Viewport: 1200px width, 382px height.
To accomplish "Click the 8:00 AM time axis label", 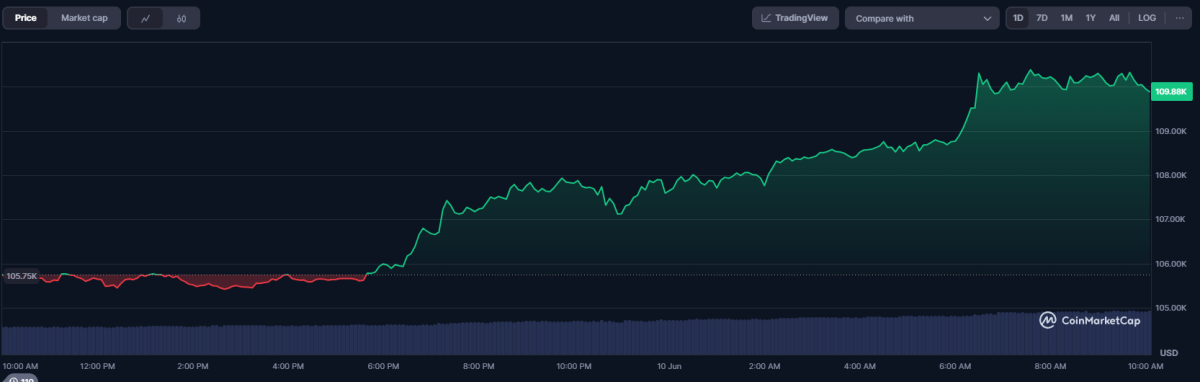I will (1051, 366).
